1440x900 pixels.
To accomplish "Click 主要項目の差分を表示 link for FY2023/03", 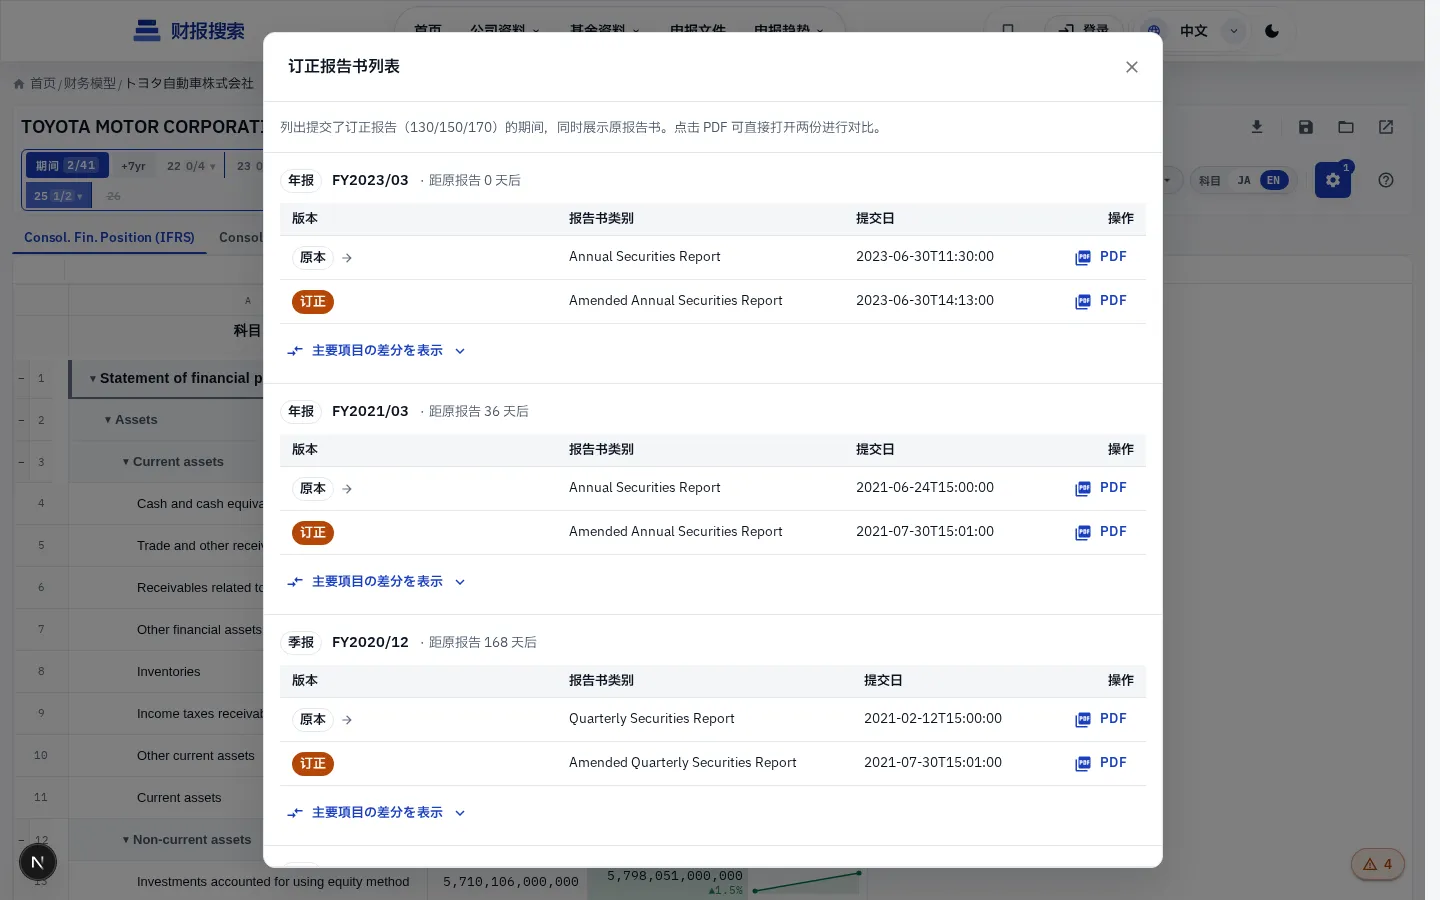I will coord(377,351).
